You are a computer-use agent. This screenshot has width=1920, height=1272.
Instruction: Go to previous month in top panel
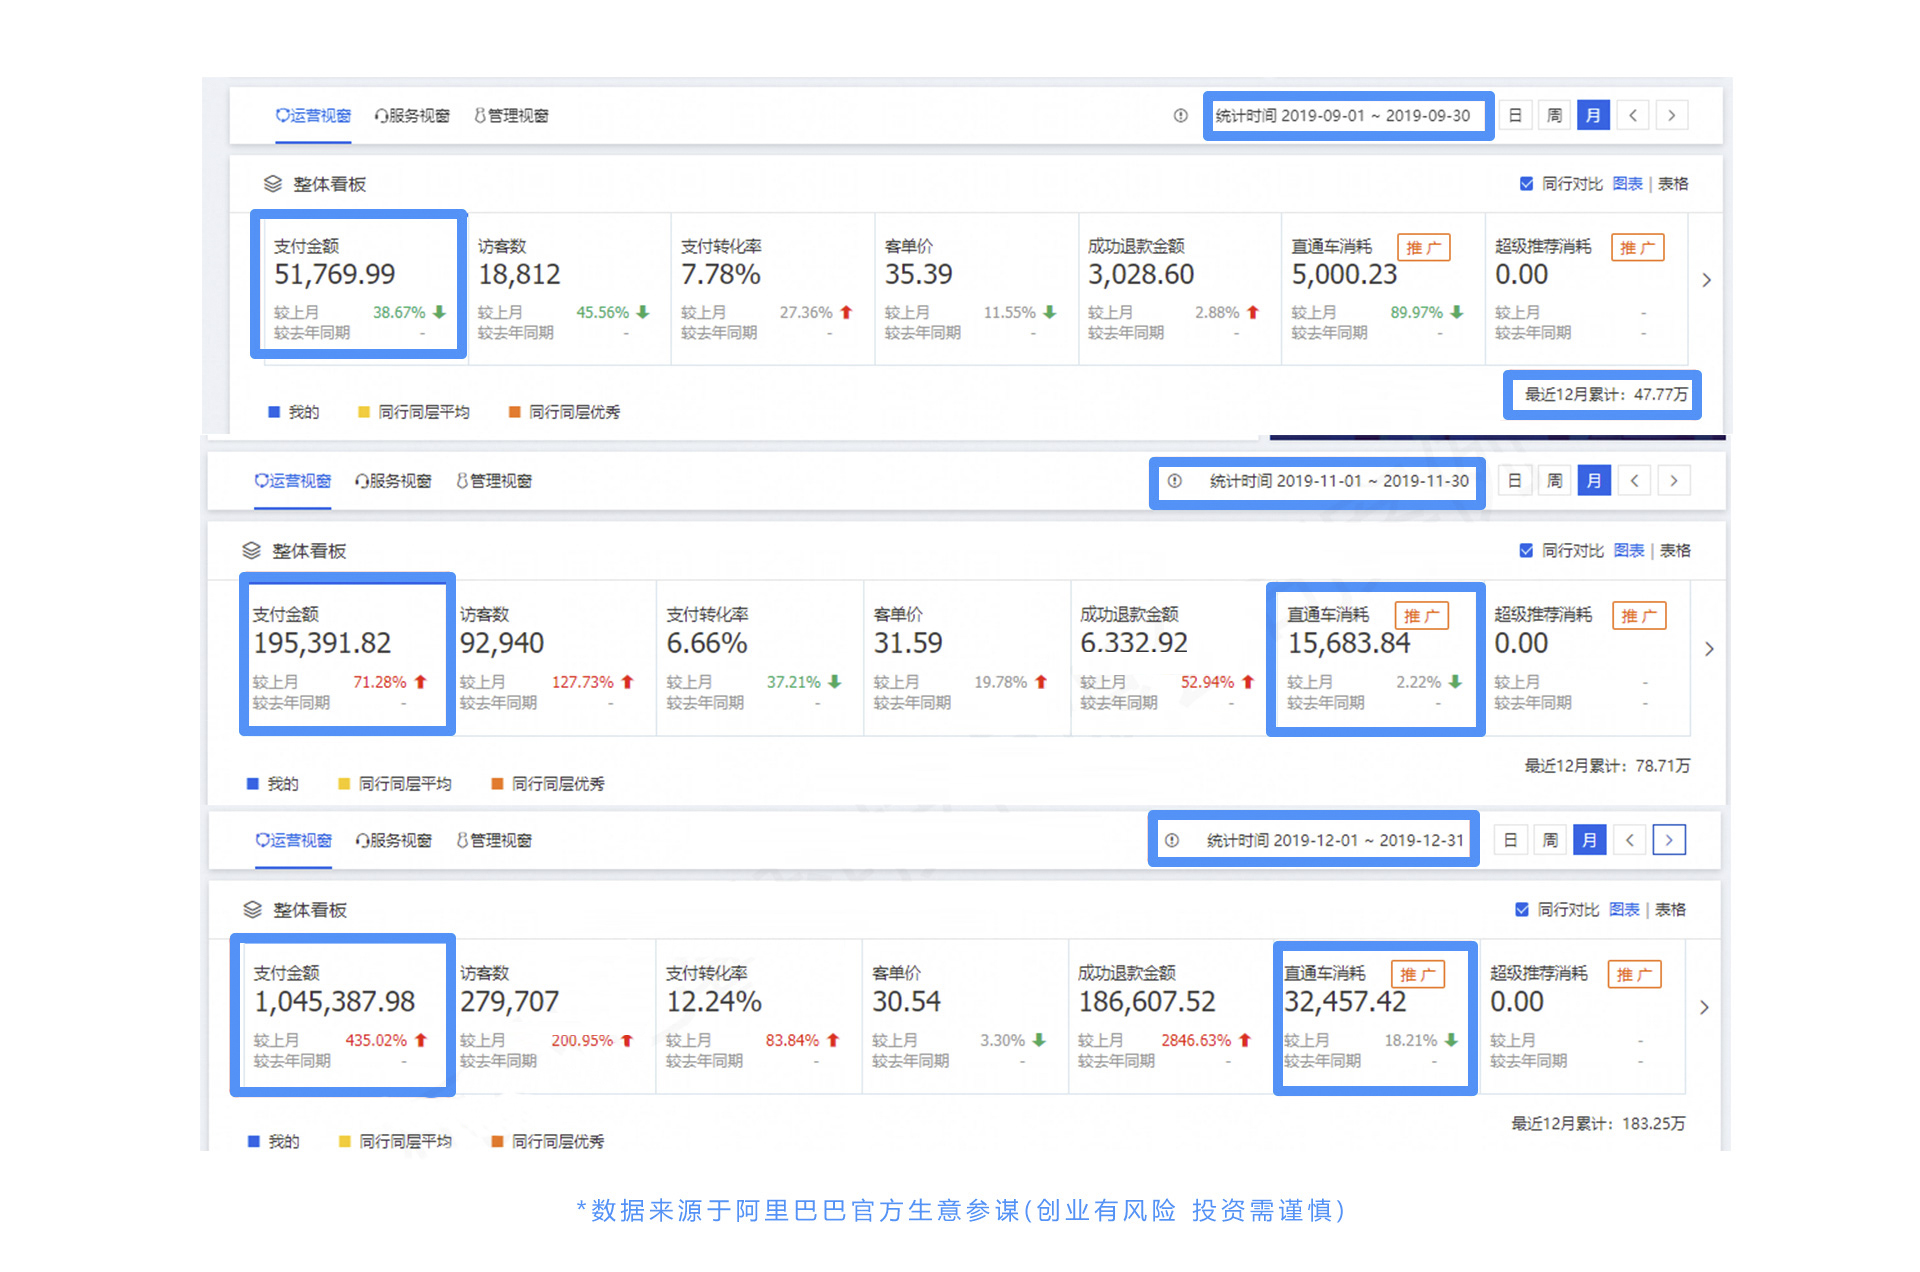coord(1633,116)
